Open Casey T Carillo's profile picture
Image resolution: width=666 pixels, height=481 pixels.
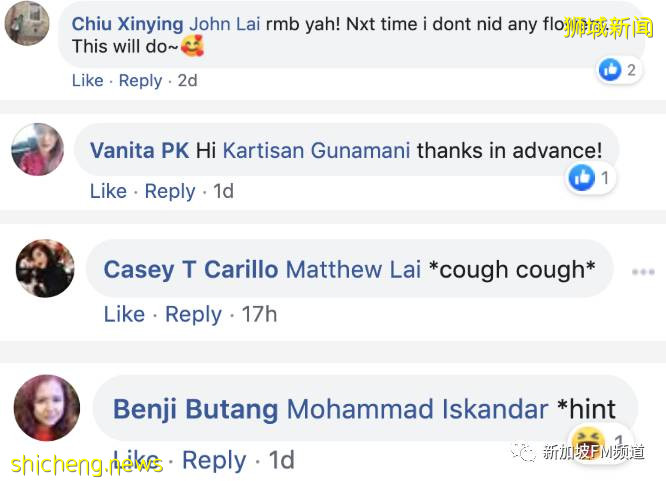pyautogui.click(x=45, y=268)
